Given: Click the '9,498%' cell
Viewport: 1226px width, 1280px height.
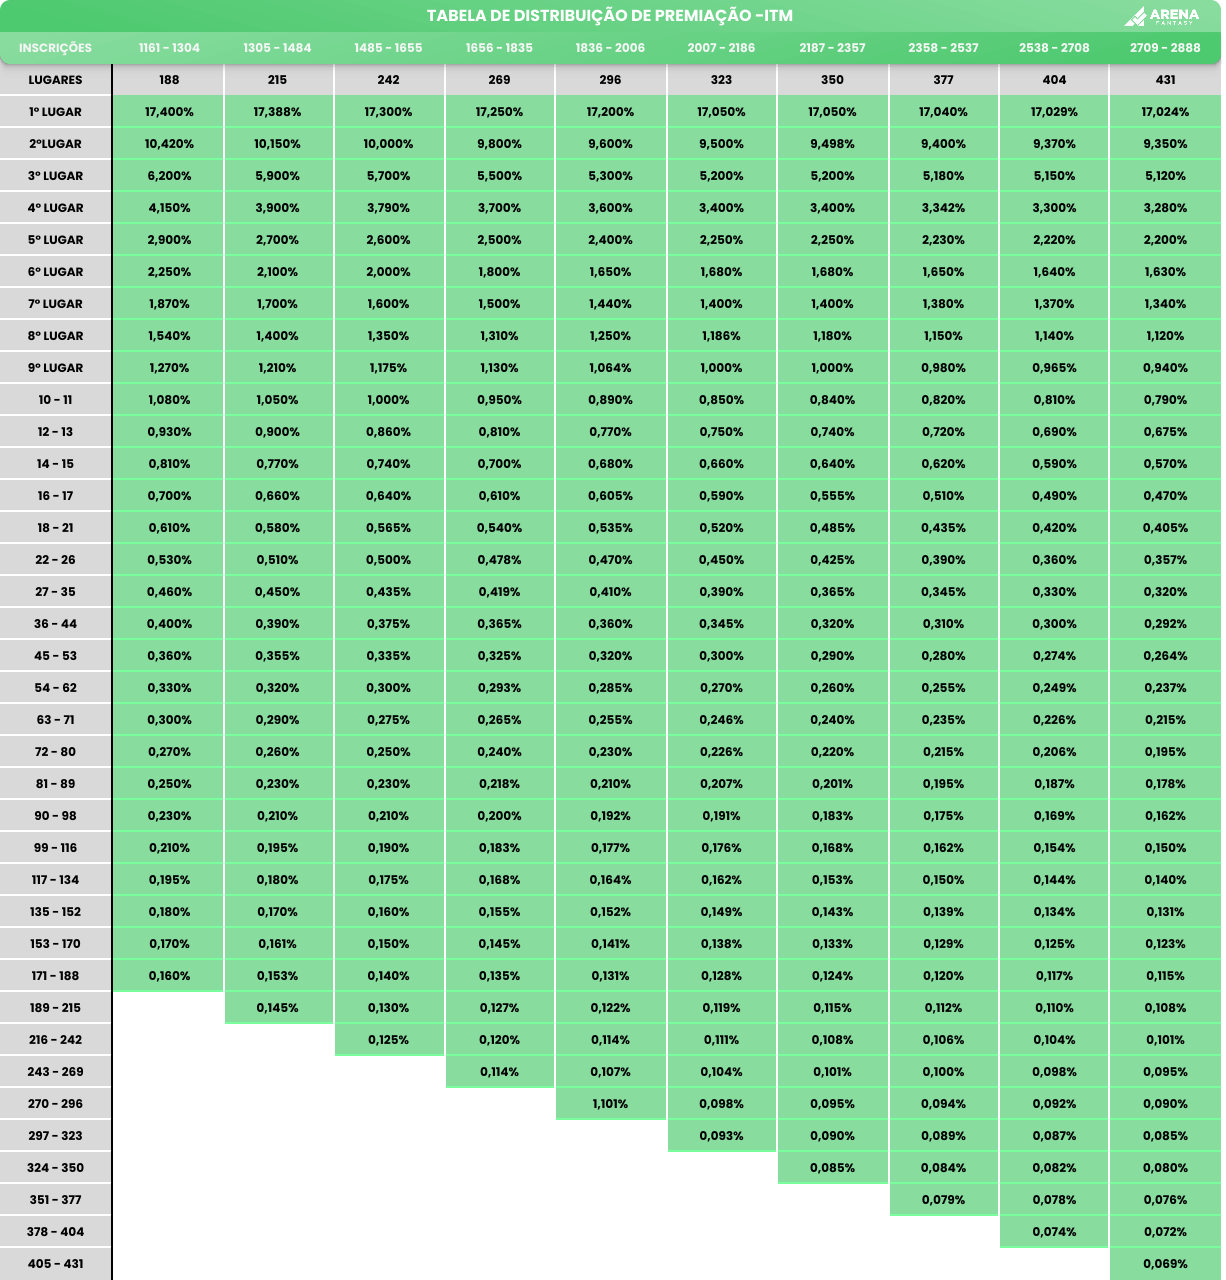Looking at the screenshot, I should point(832,144).
